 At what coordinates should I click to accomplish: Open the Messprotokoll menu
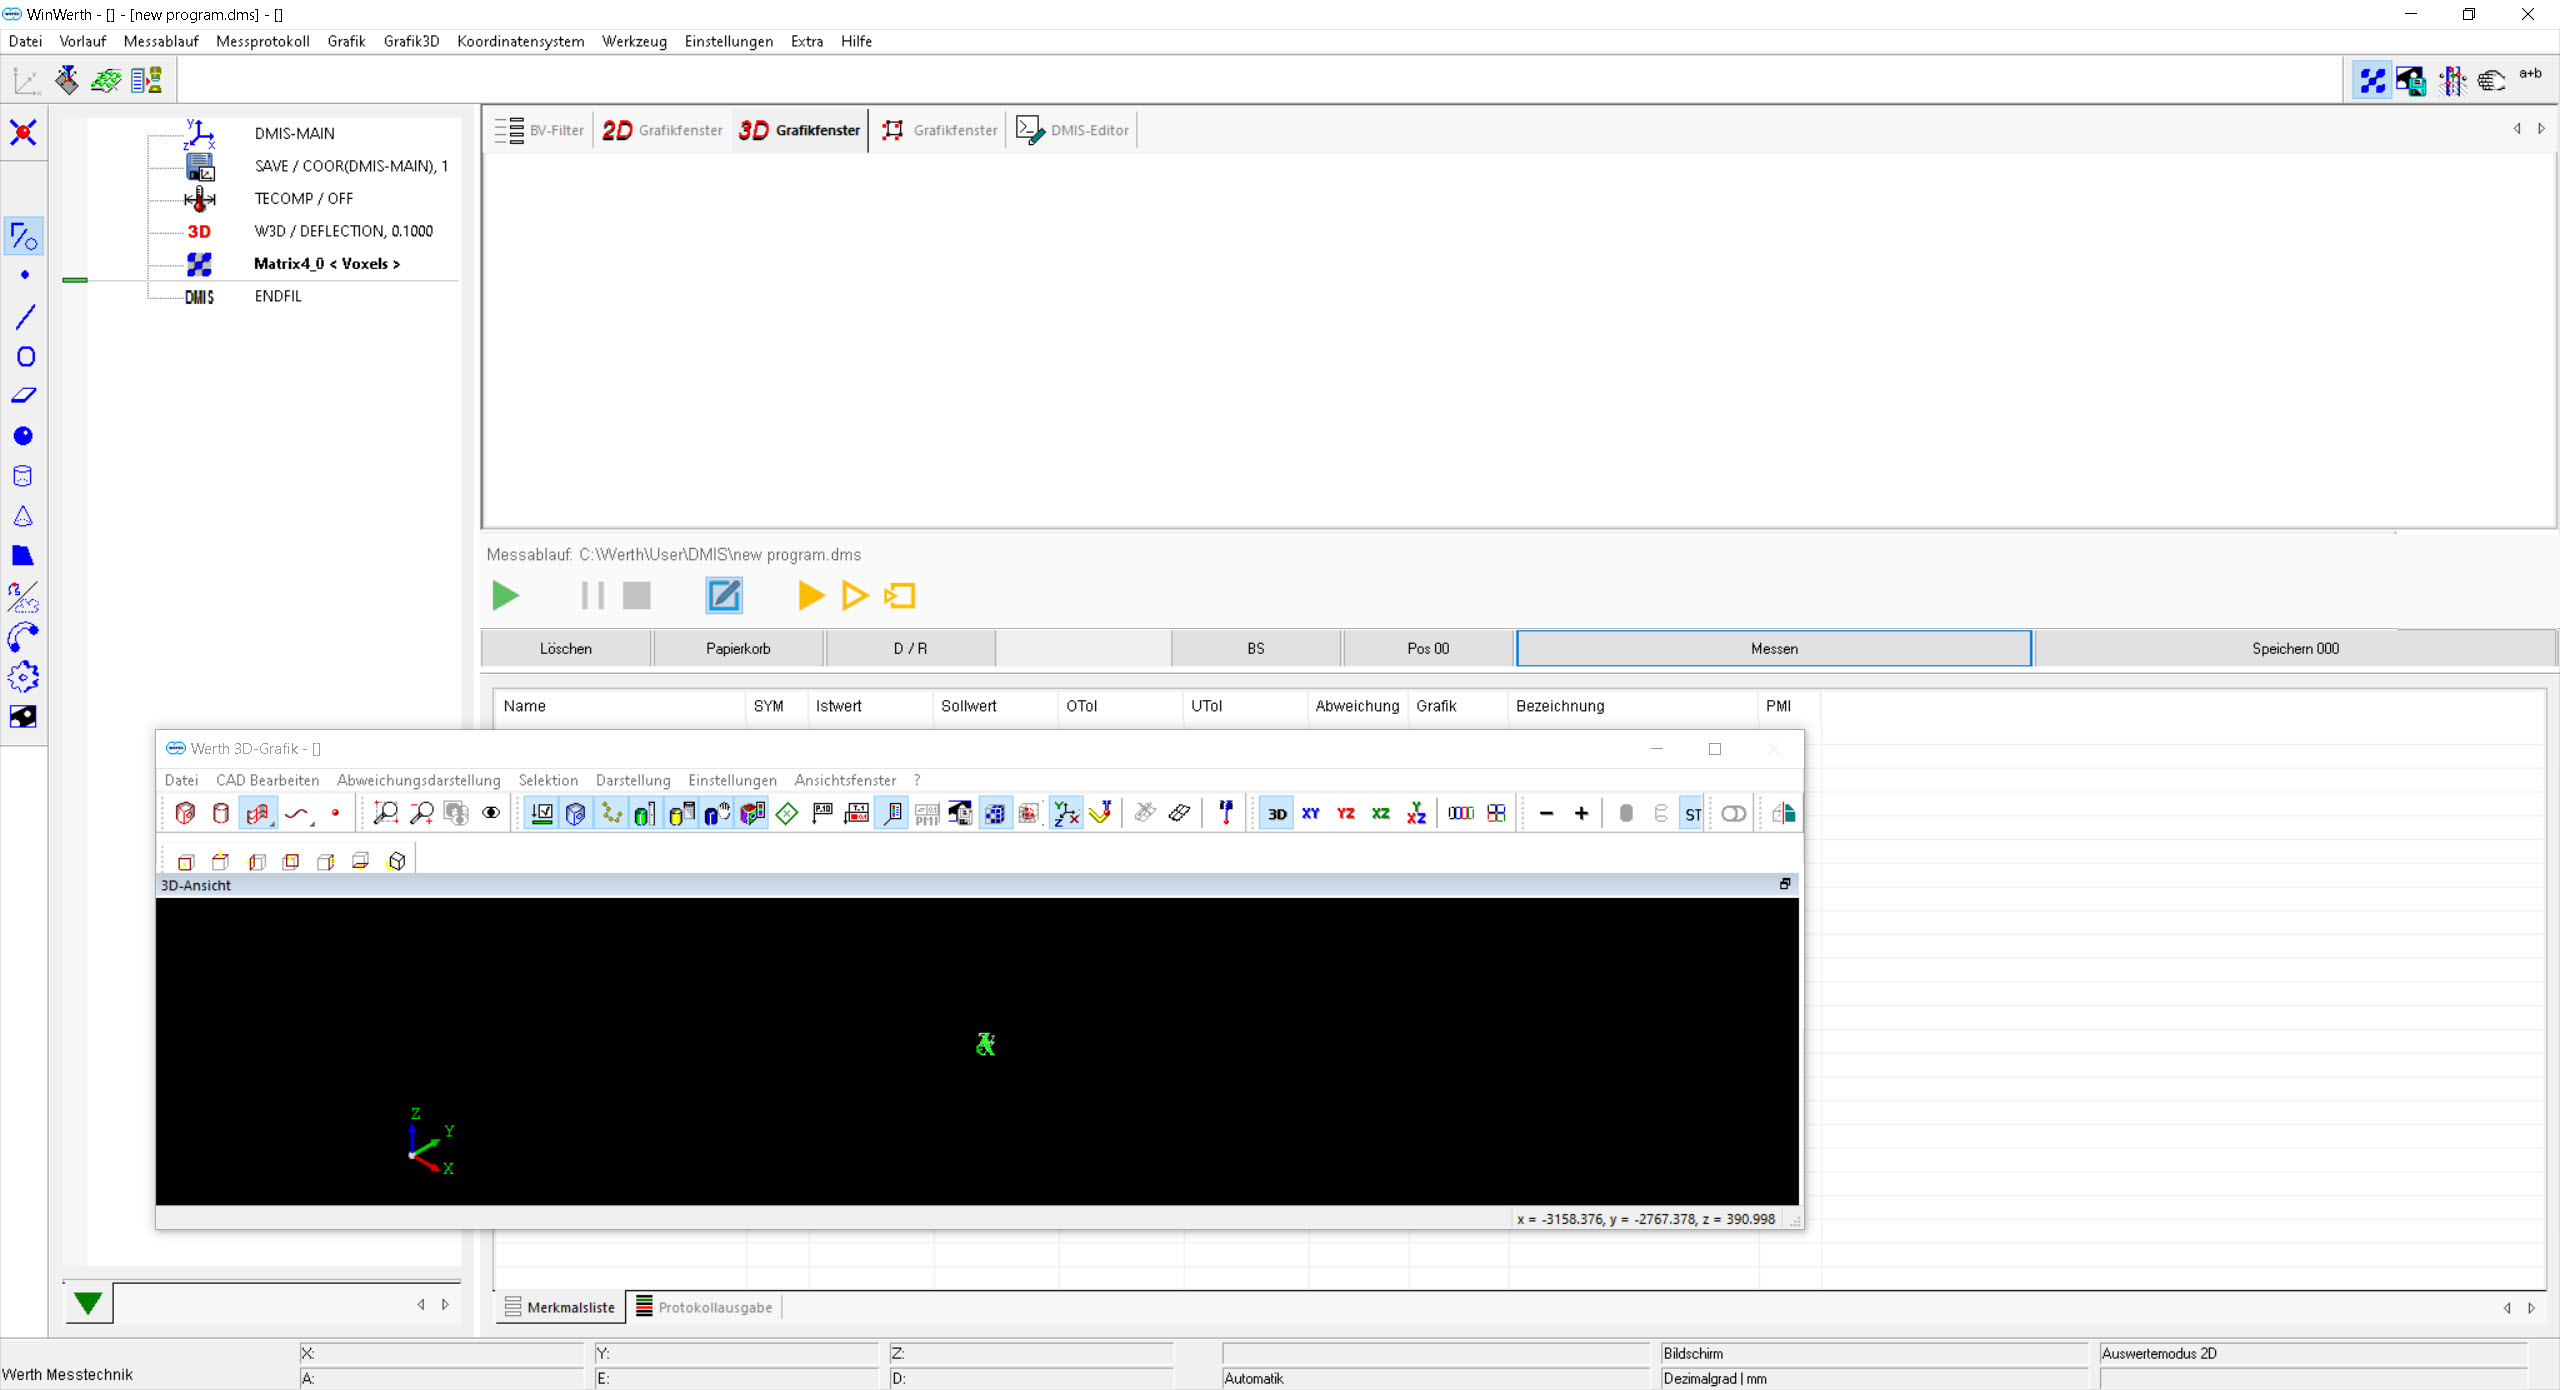click(263, 41)
